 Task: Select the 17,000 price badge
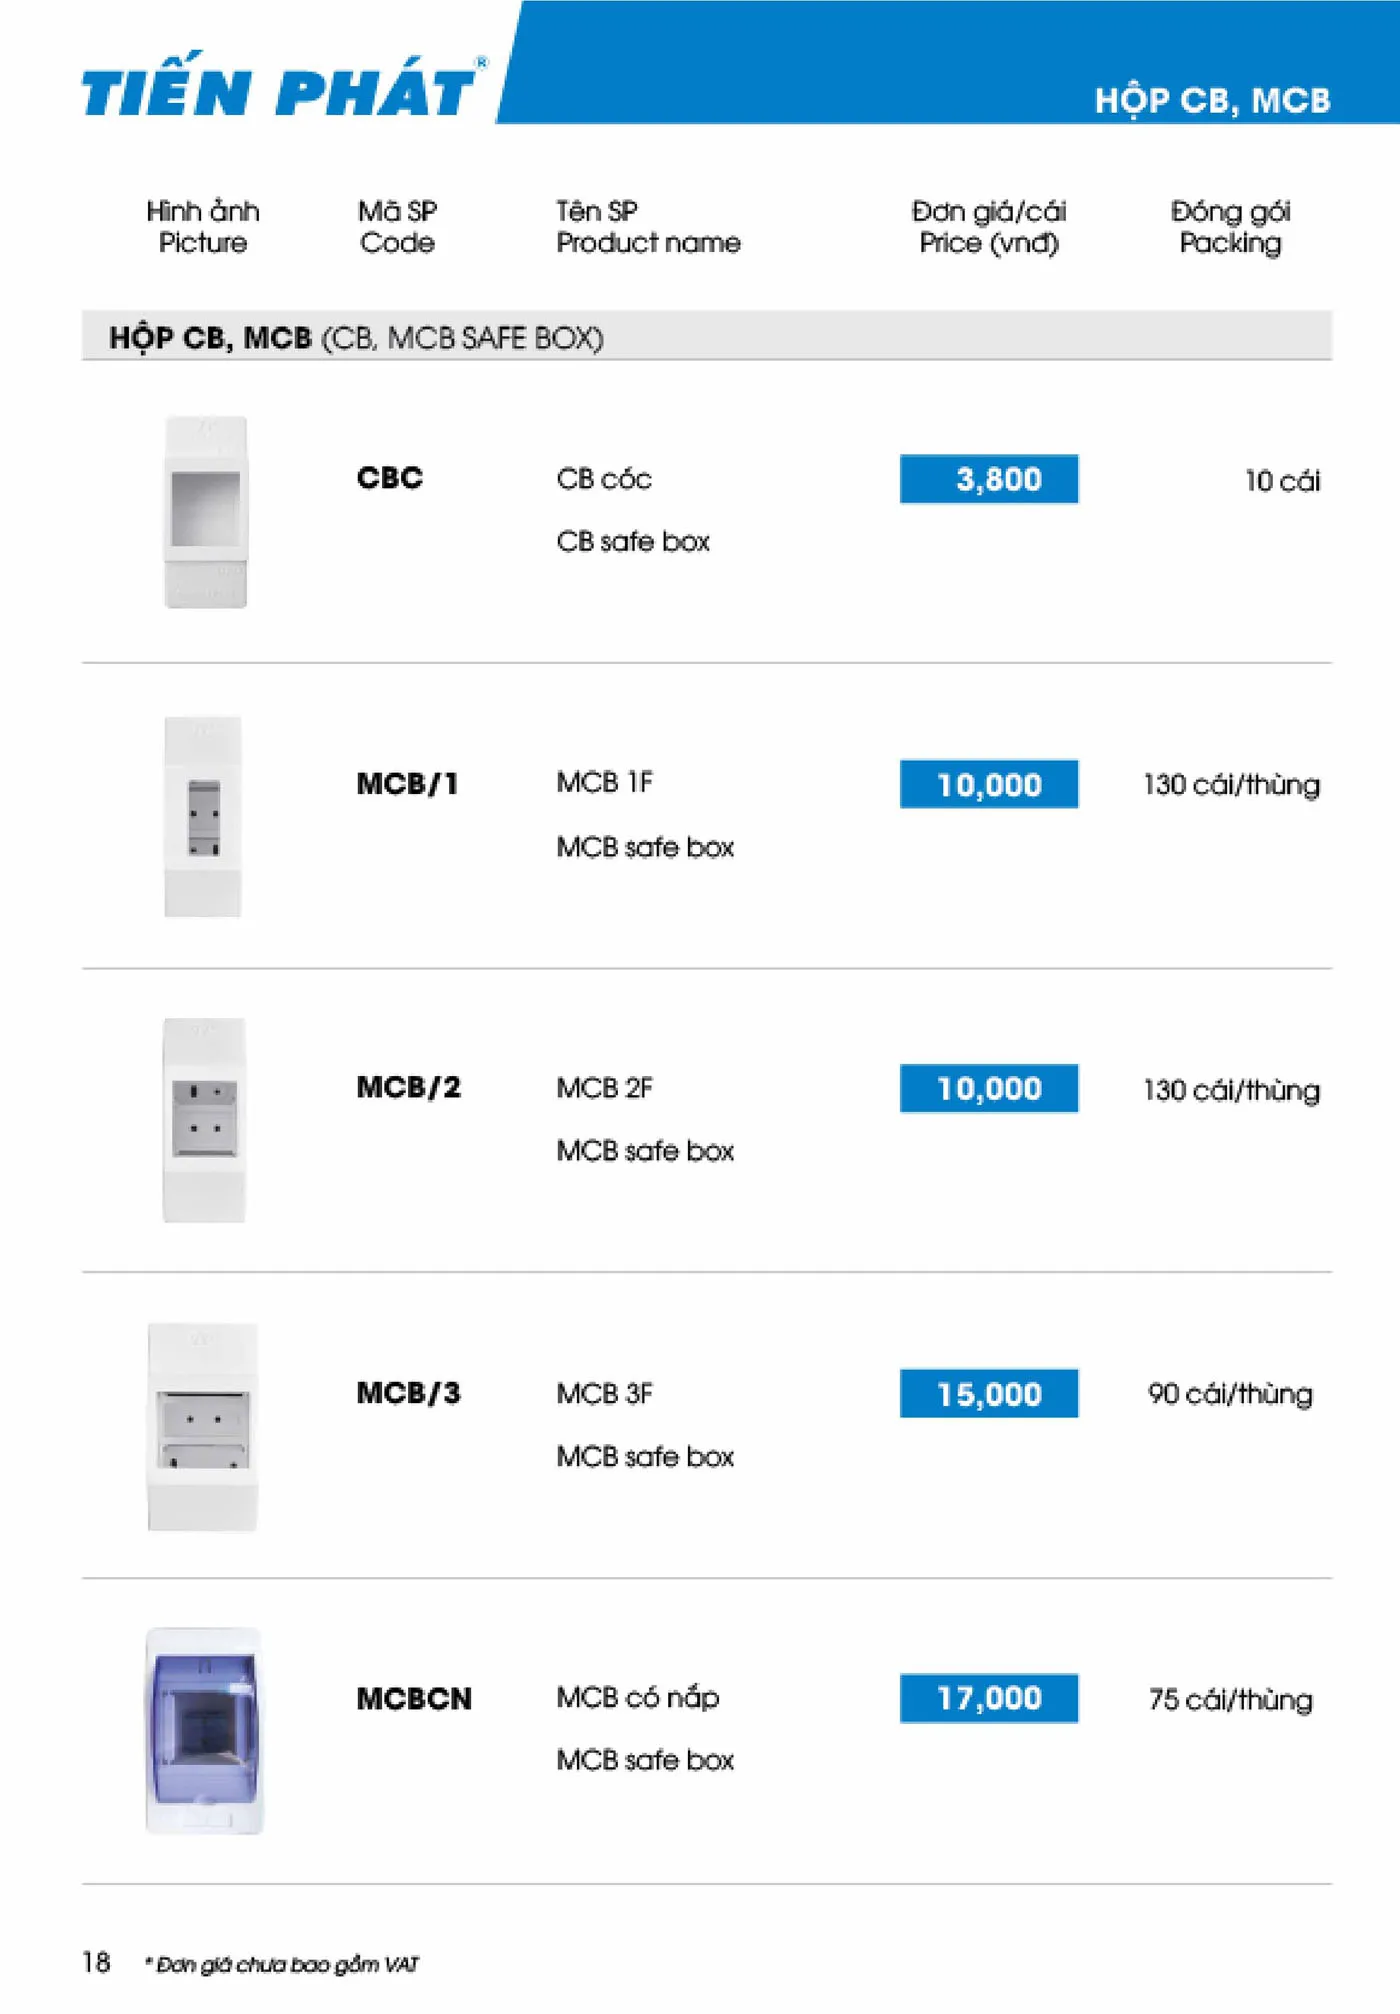[x=989, y=1698]
